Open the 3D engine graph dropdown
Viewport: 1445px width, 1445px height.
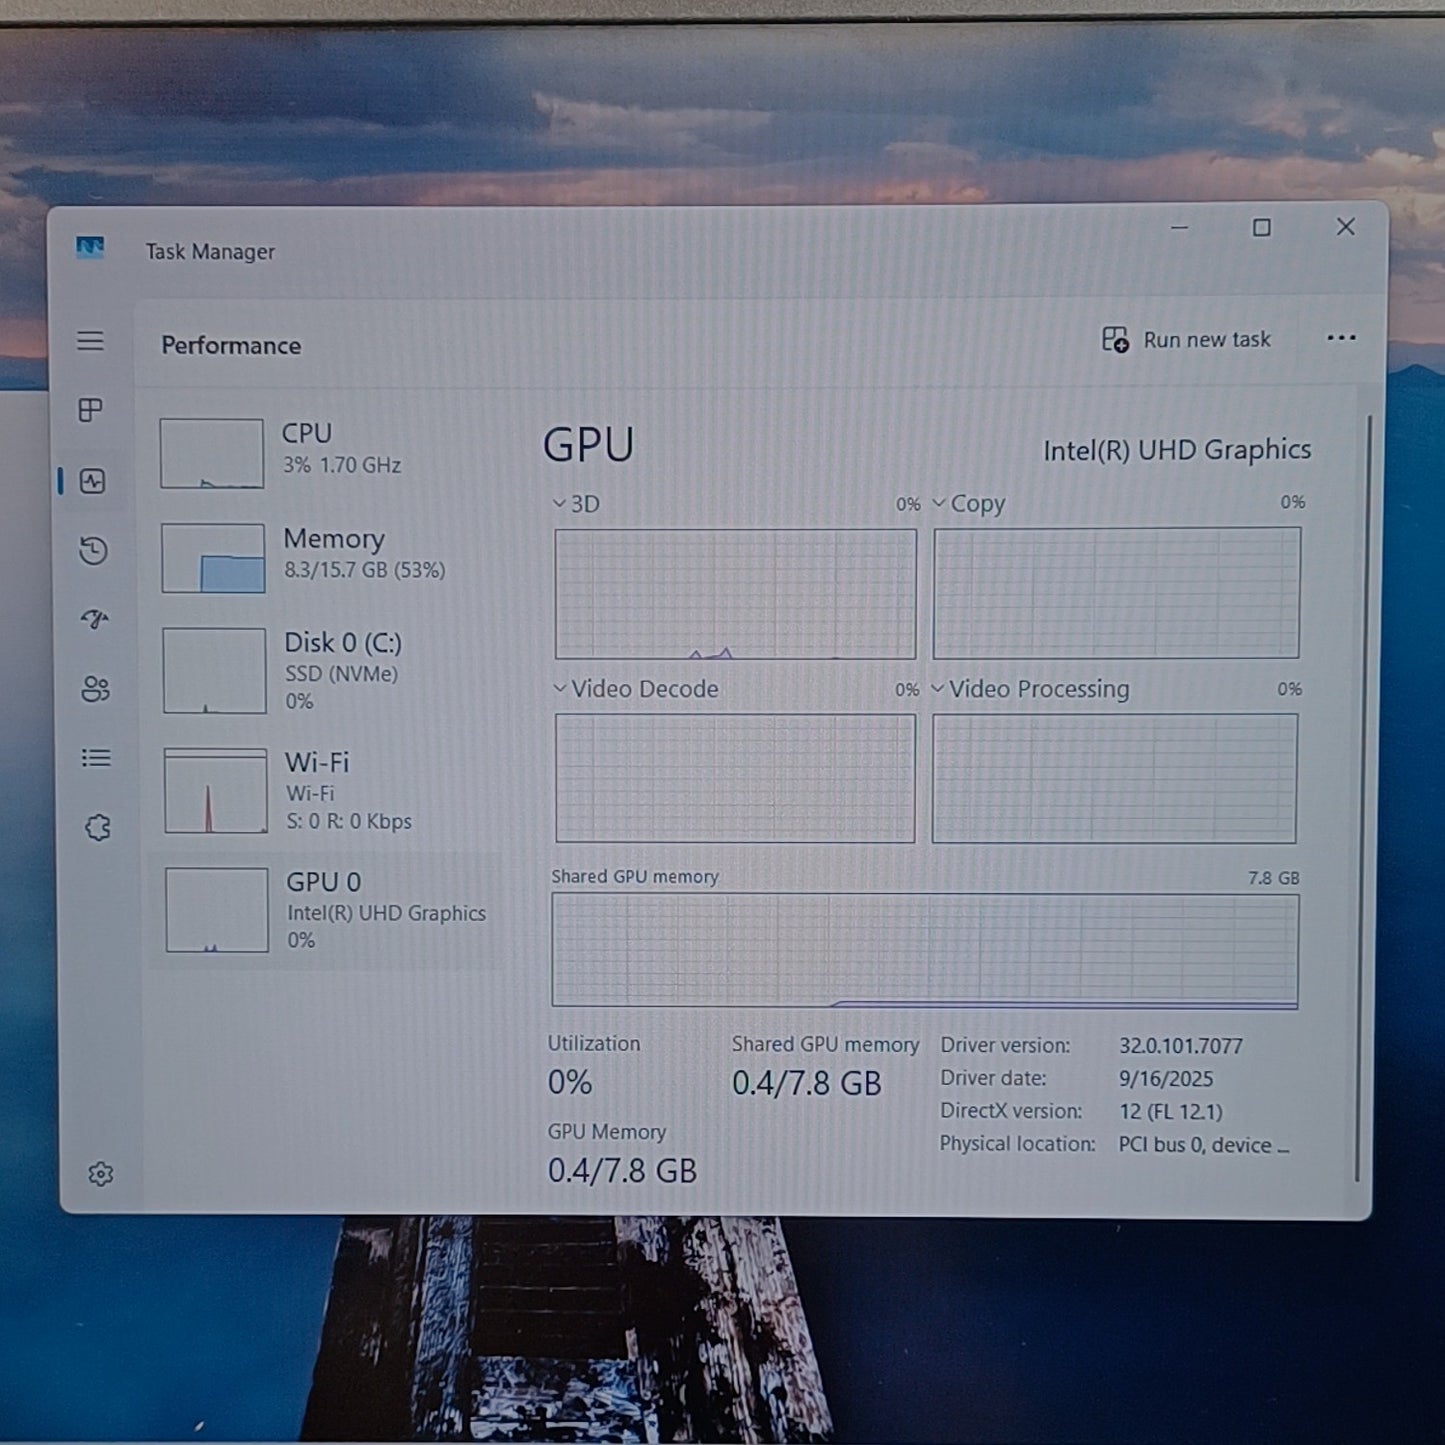pos(577,504)
